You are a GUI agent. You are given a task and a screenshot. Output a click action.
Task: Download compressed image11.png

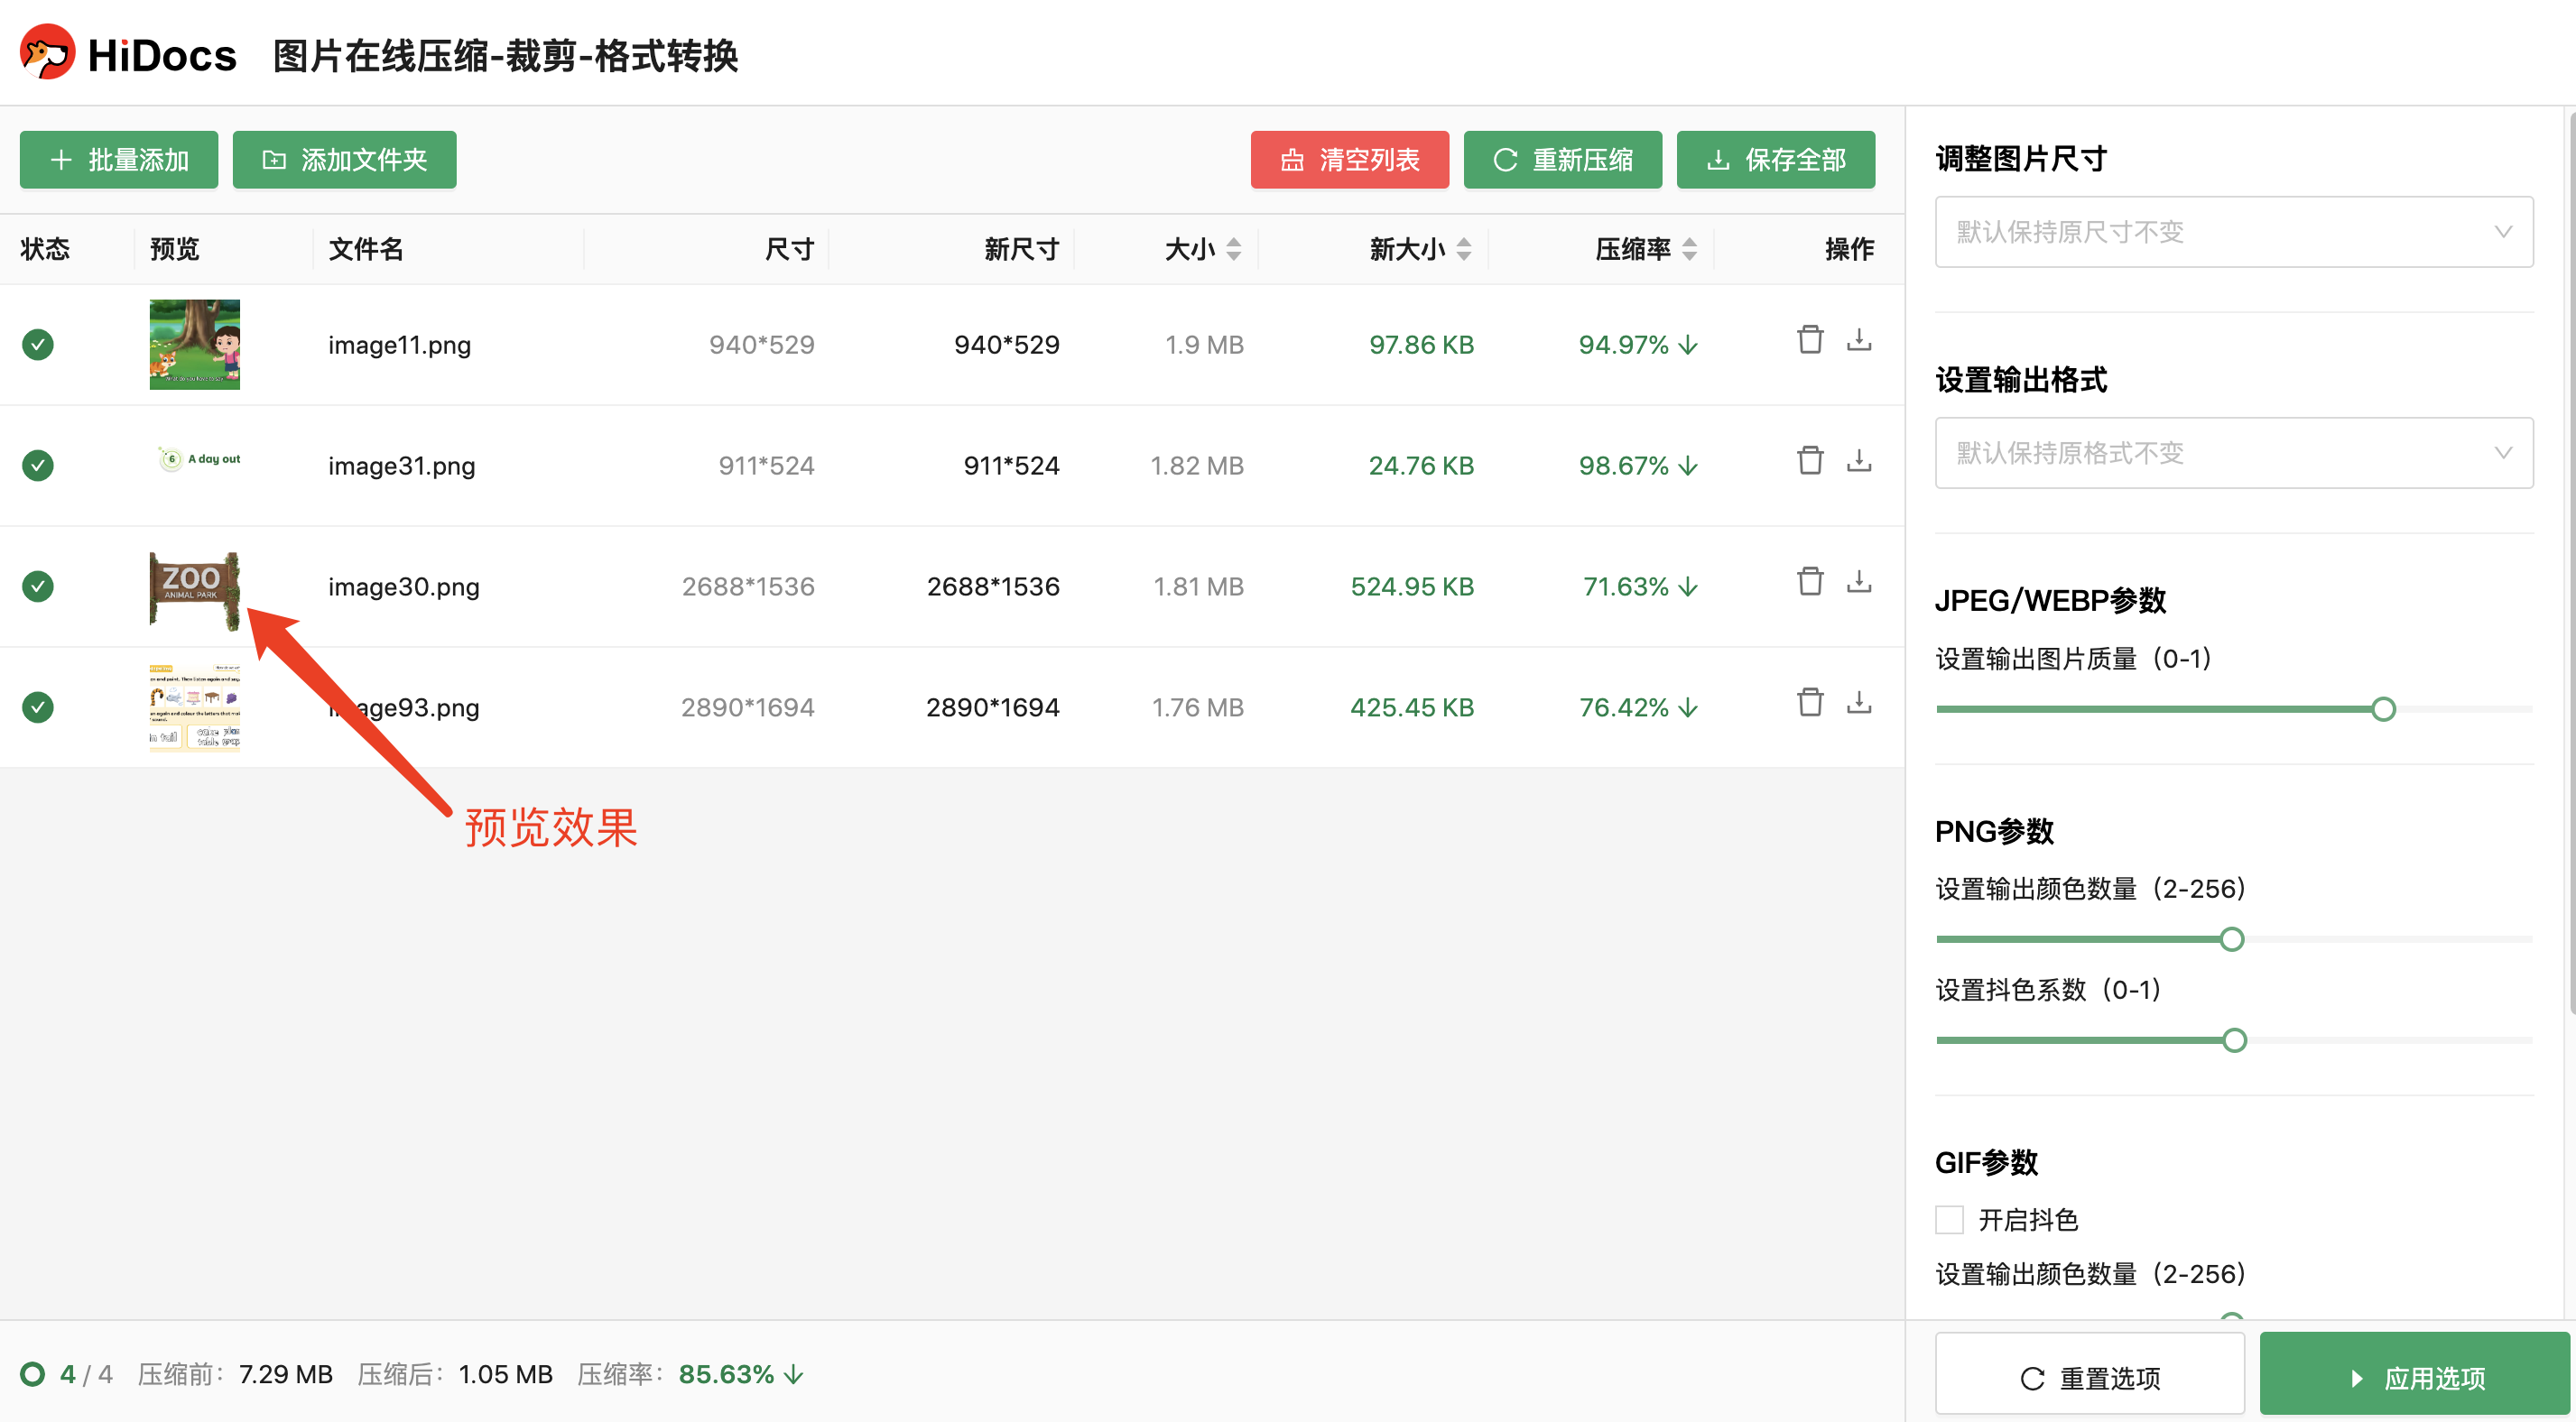tap(1858, 340)
